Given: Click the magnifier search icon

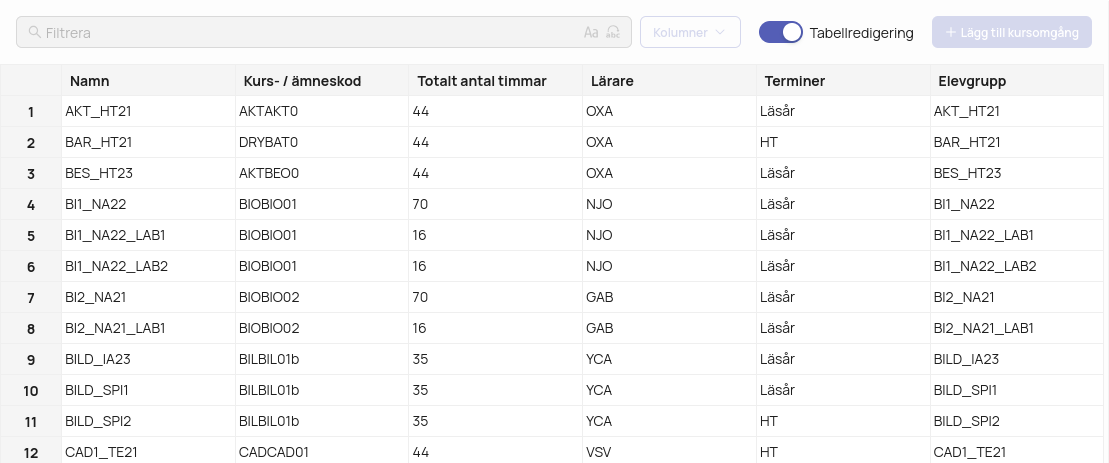Looking at the screenshot, I should [x=34, y=32].
